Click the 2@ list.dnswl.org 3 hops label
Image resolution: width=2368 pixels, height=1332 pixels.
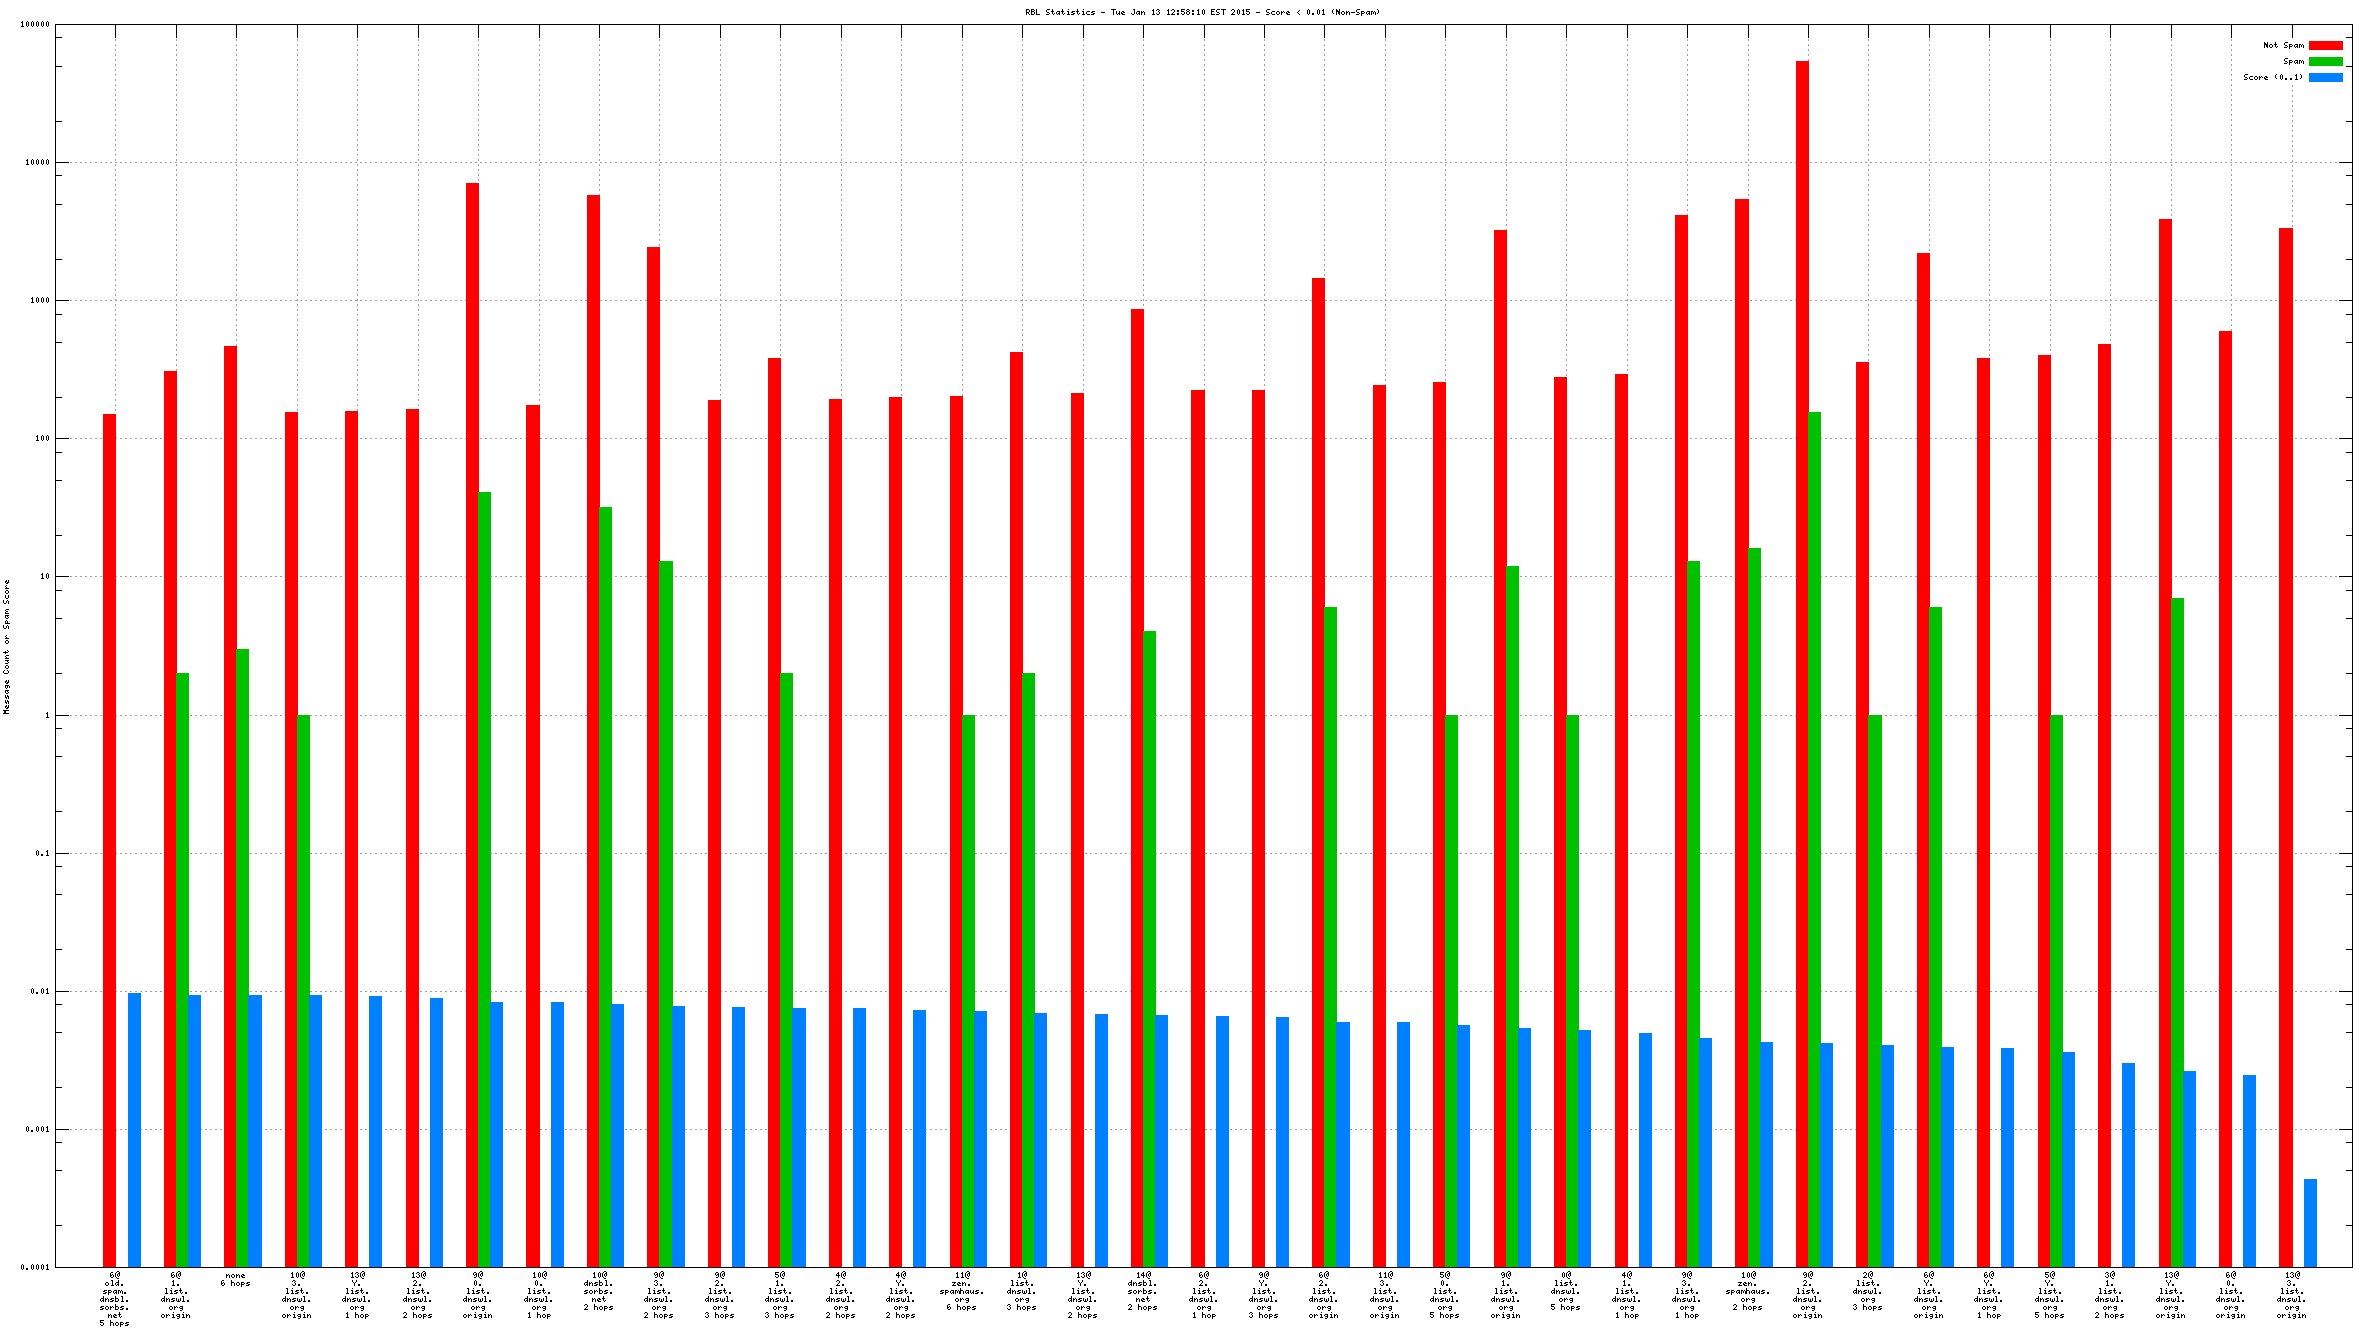[x=1868, y=1291]
